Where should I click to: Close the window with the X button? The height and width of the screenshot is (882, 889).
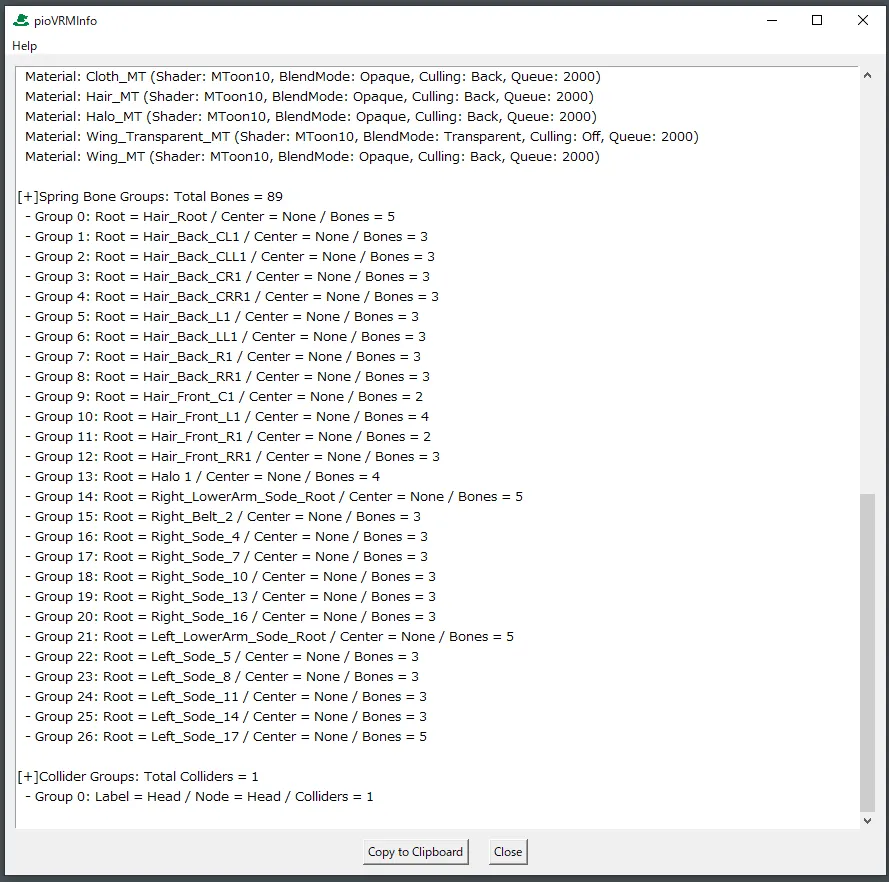863,20
